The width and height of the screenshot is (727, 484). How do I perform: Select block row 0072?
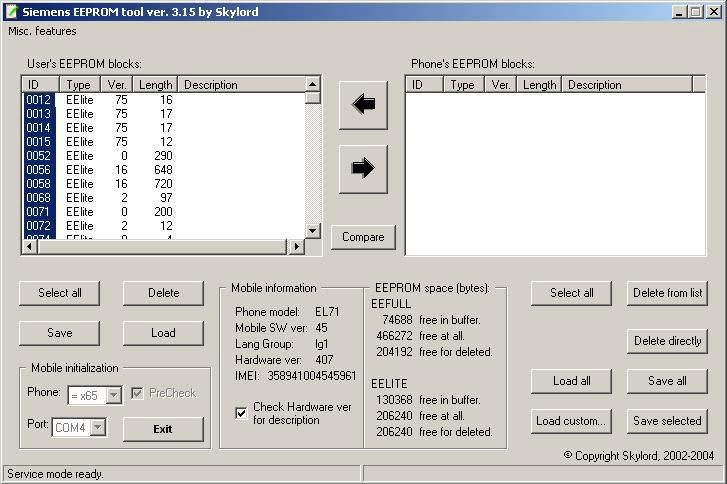click(x=164, y=226)
